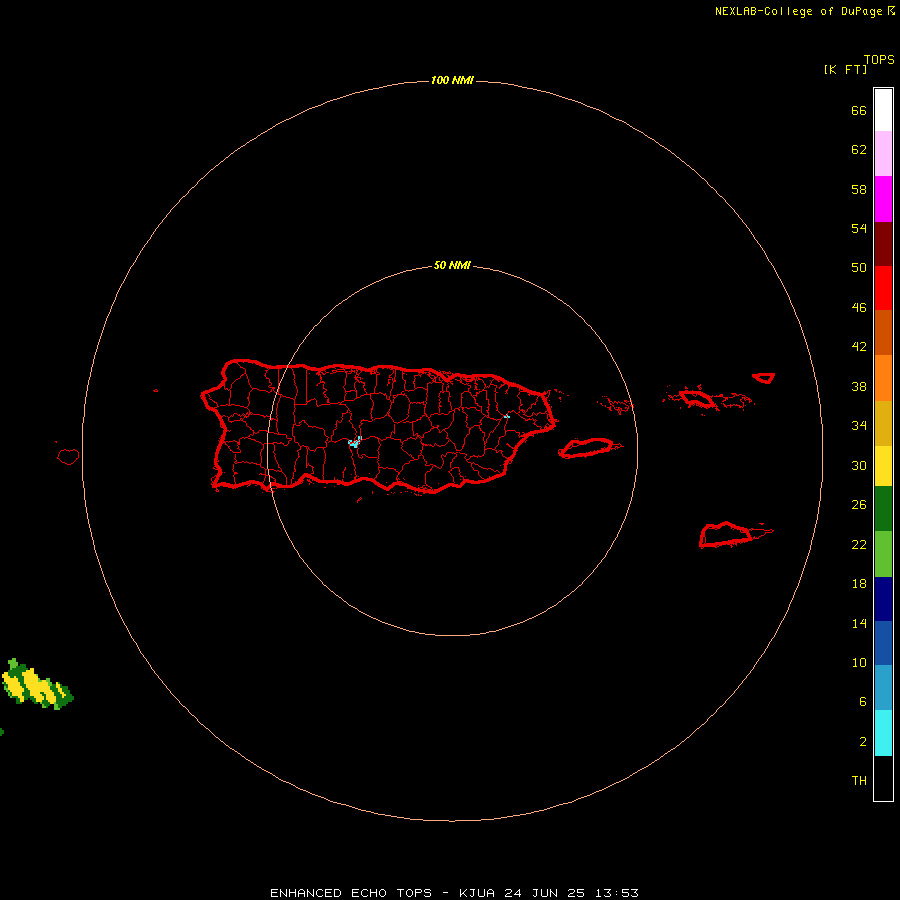The height and width of the screenshot is (900, 900).
Task: Click the white swatch at the top of the legend
Action: 883,110
